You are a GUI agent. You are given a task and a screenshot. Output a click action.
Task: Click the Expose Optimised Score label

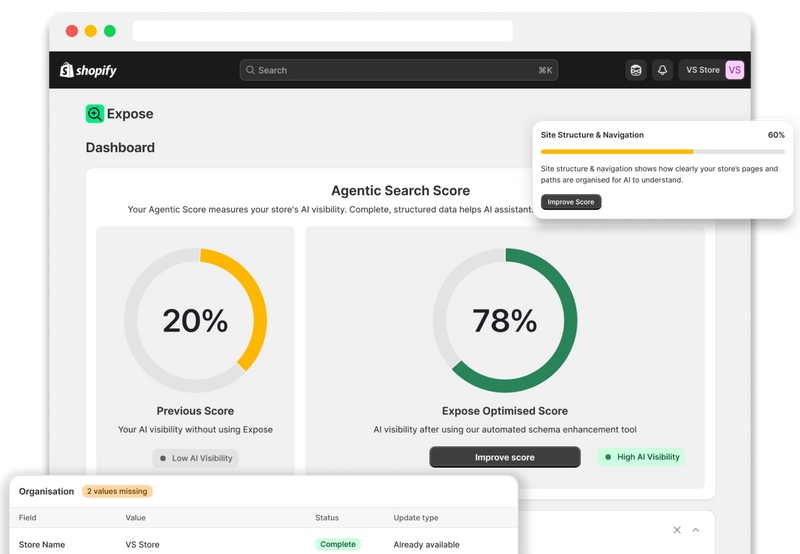tap(505, 411)
